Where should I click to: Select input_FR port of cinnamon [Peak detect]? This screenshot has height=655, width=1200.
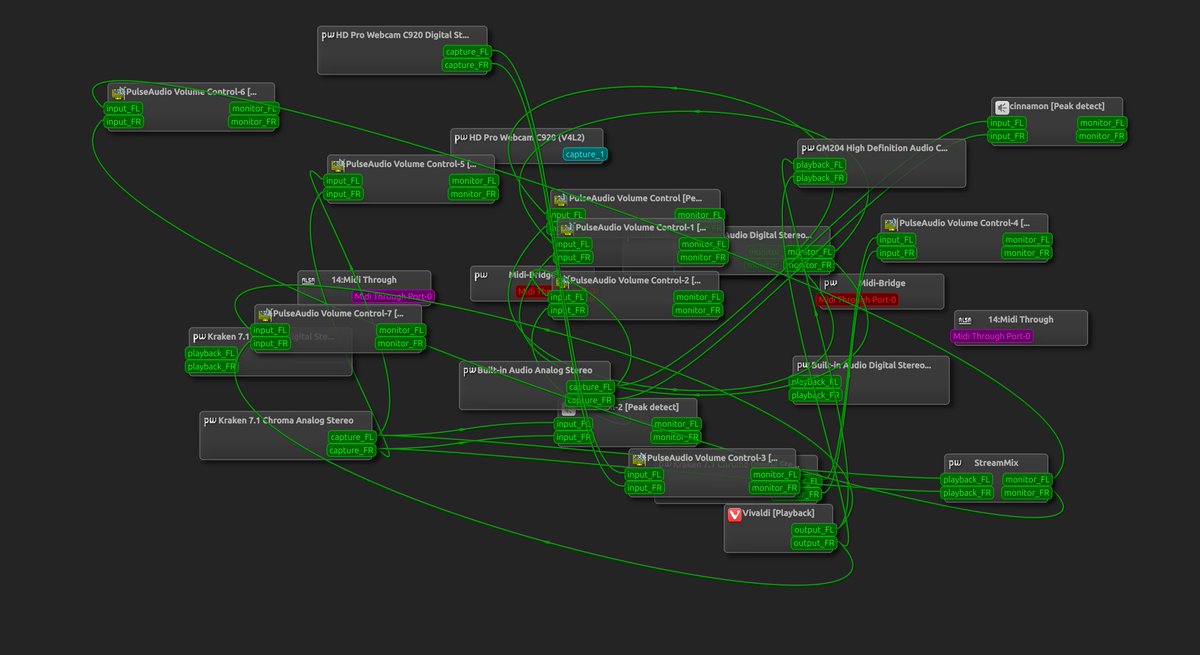(1008, 136)
